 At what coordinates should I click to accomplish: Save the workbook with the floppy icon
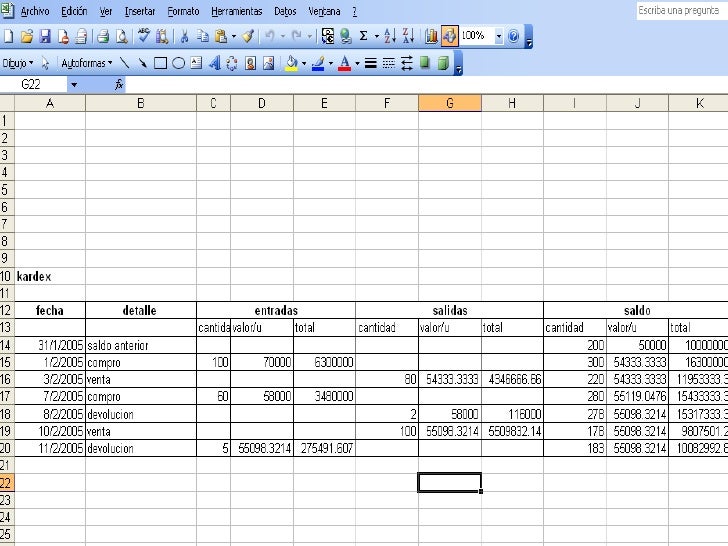tap(45, 36)
